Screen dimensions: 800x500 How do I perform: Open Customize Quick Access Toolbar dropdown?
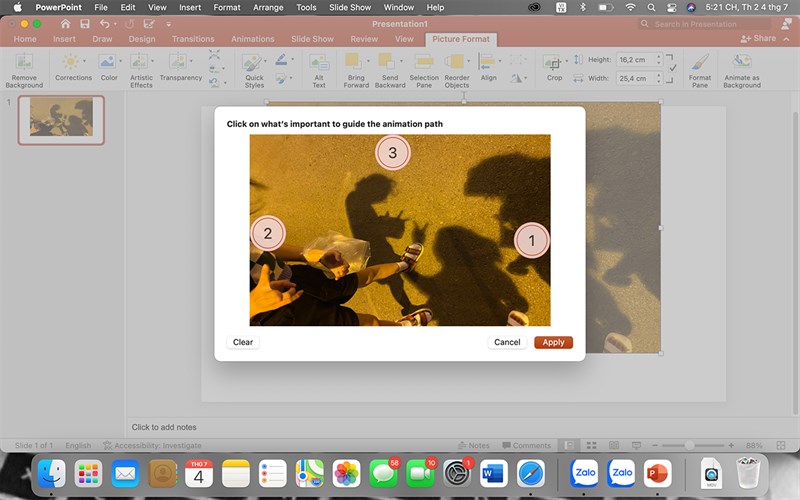(x=168, y=24)
